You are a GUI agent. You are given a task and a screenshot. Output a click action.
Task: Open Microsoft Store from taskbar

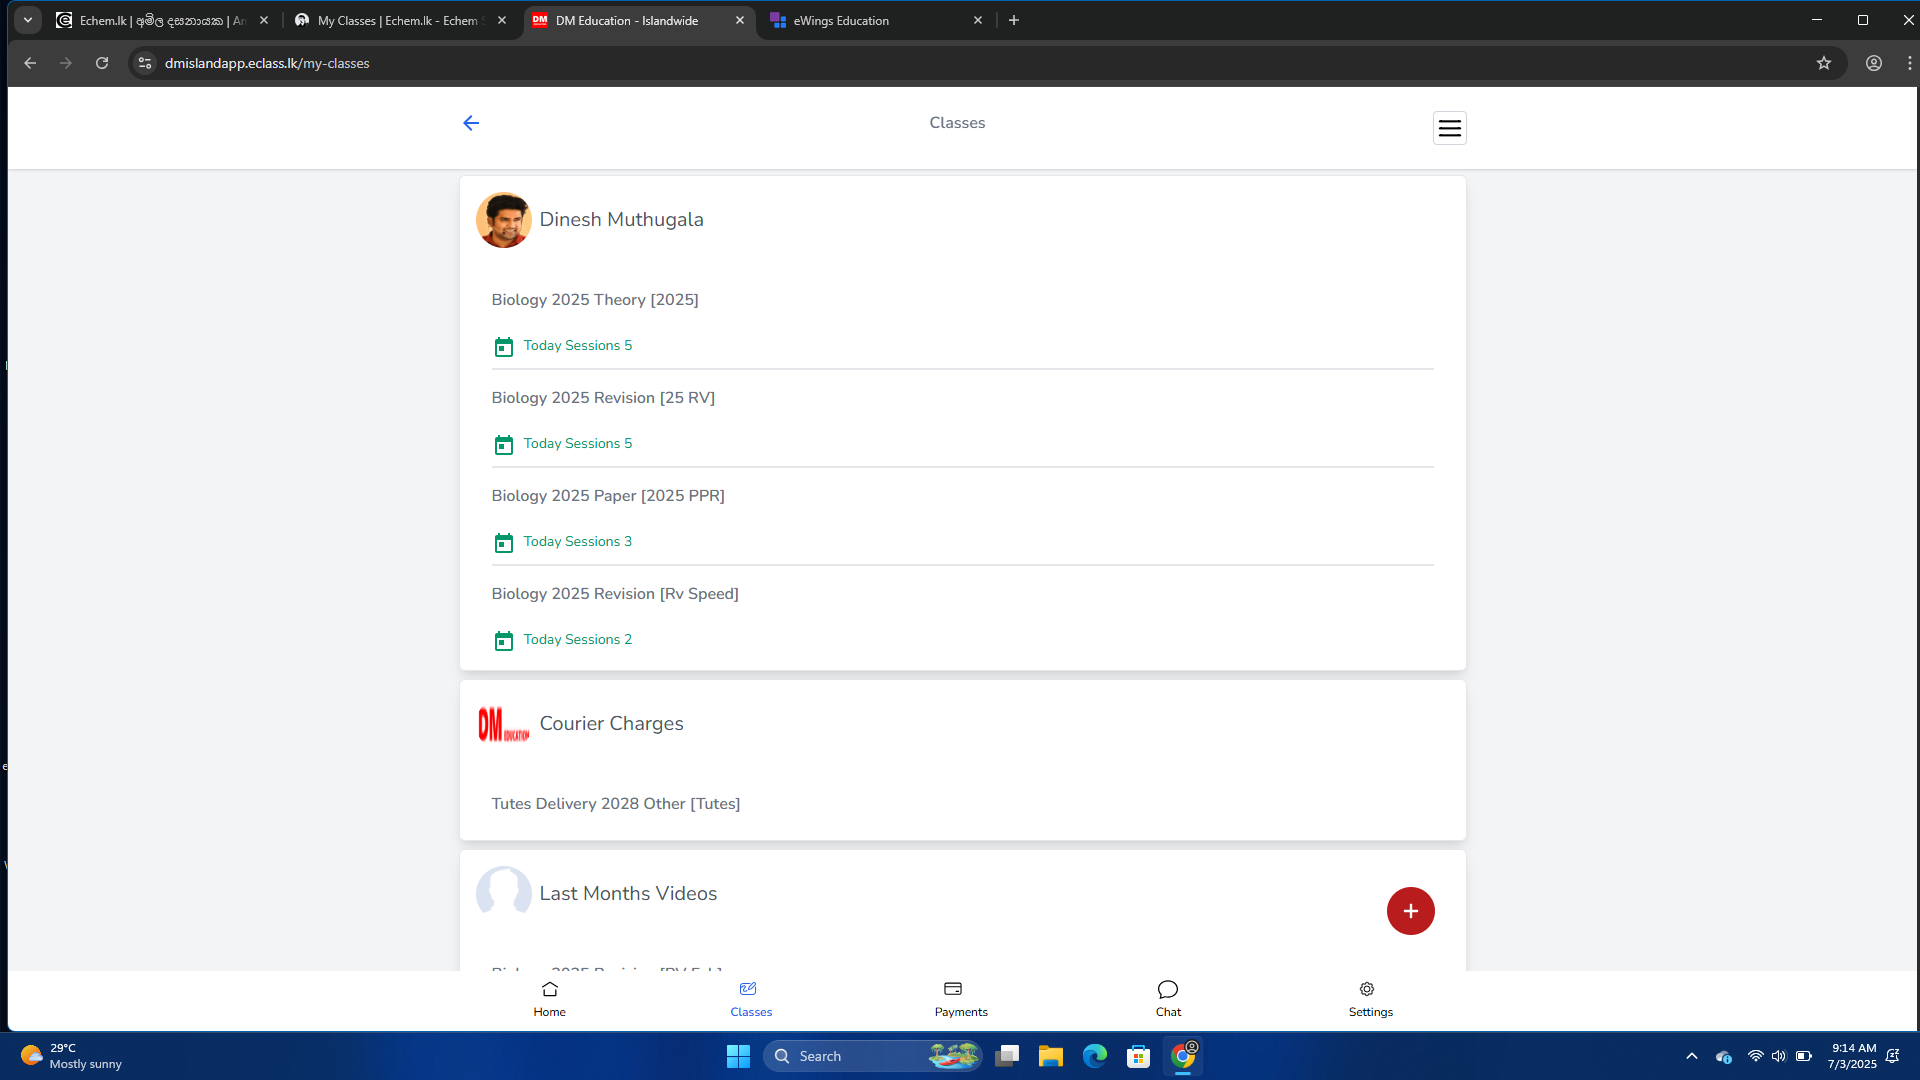pyautogui.click(x=1139, y=1056)
